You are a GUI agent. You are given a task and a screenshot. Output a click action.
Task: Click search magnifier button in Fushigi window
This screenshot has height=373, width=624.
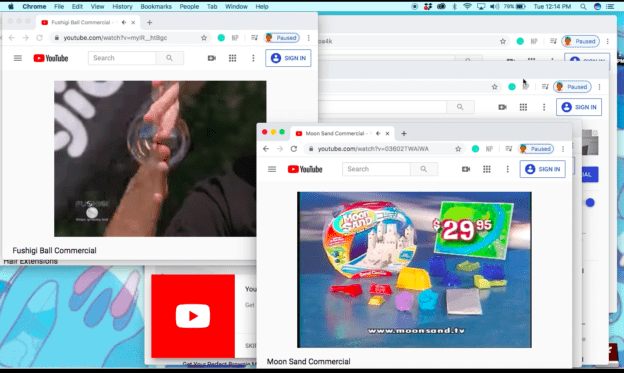[170, 58]
